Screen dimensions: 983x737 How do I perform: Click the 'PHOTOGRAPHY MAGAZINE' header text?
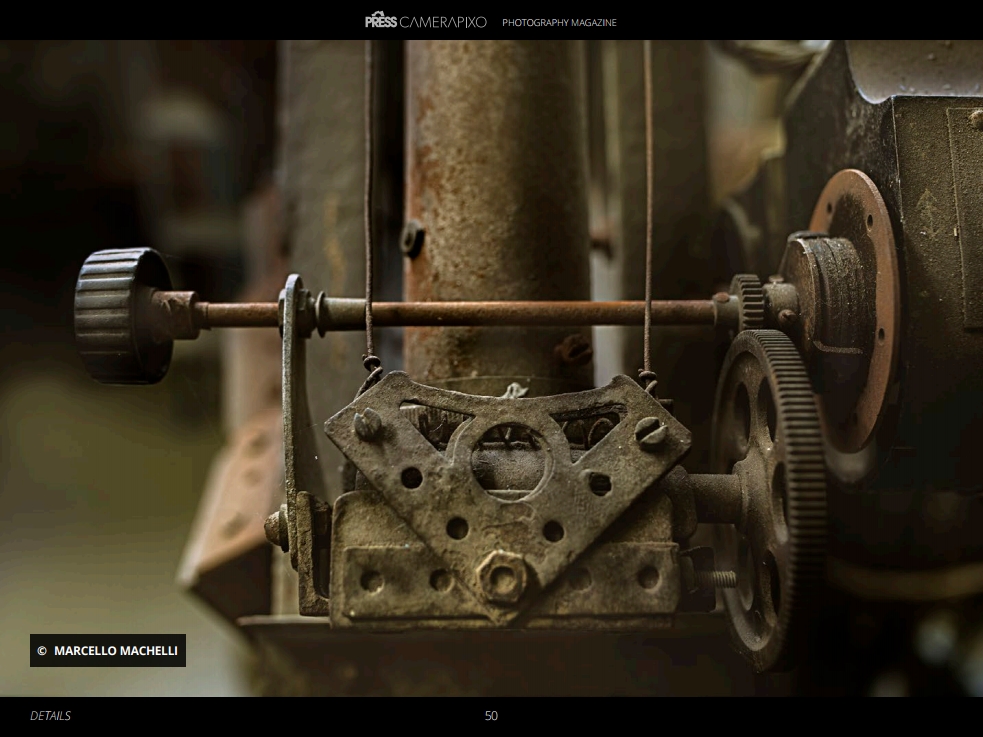coord(559,23)
